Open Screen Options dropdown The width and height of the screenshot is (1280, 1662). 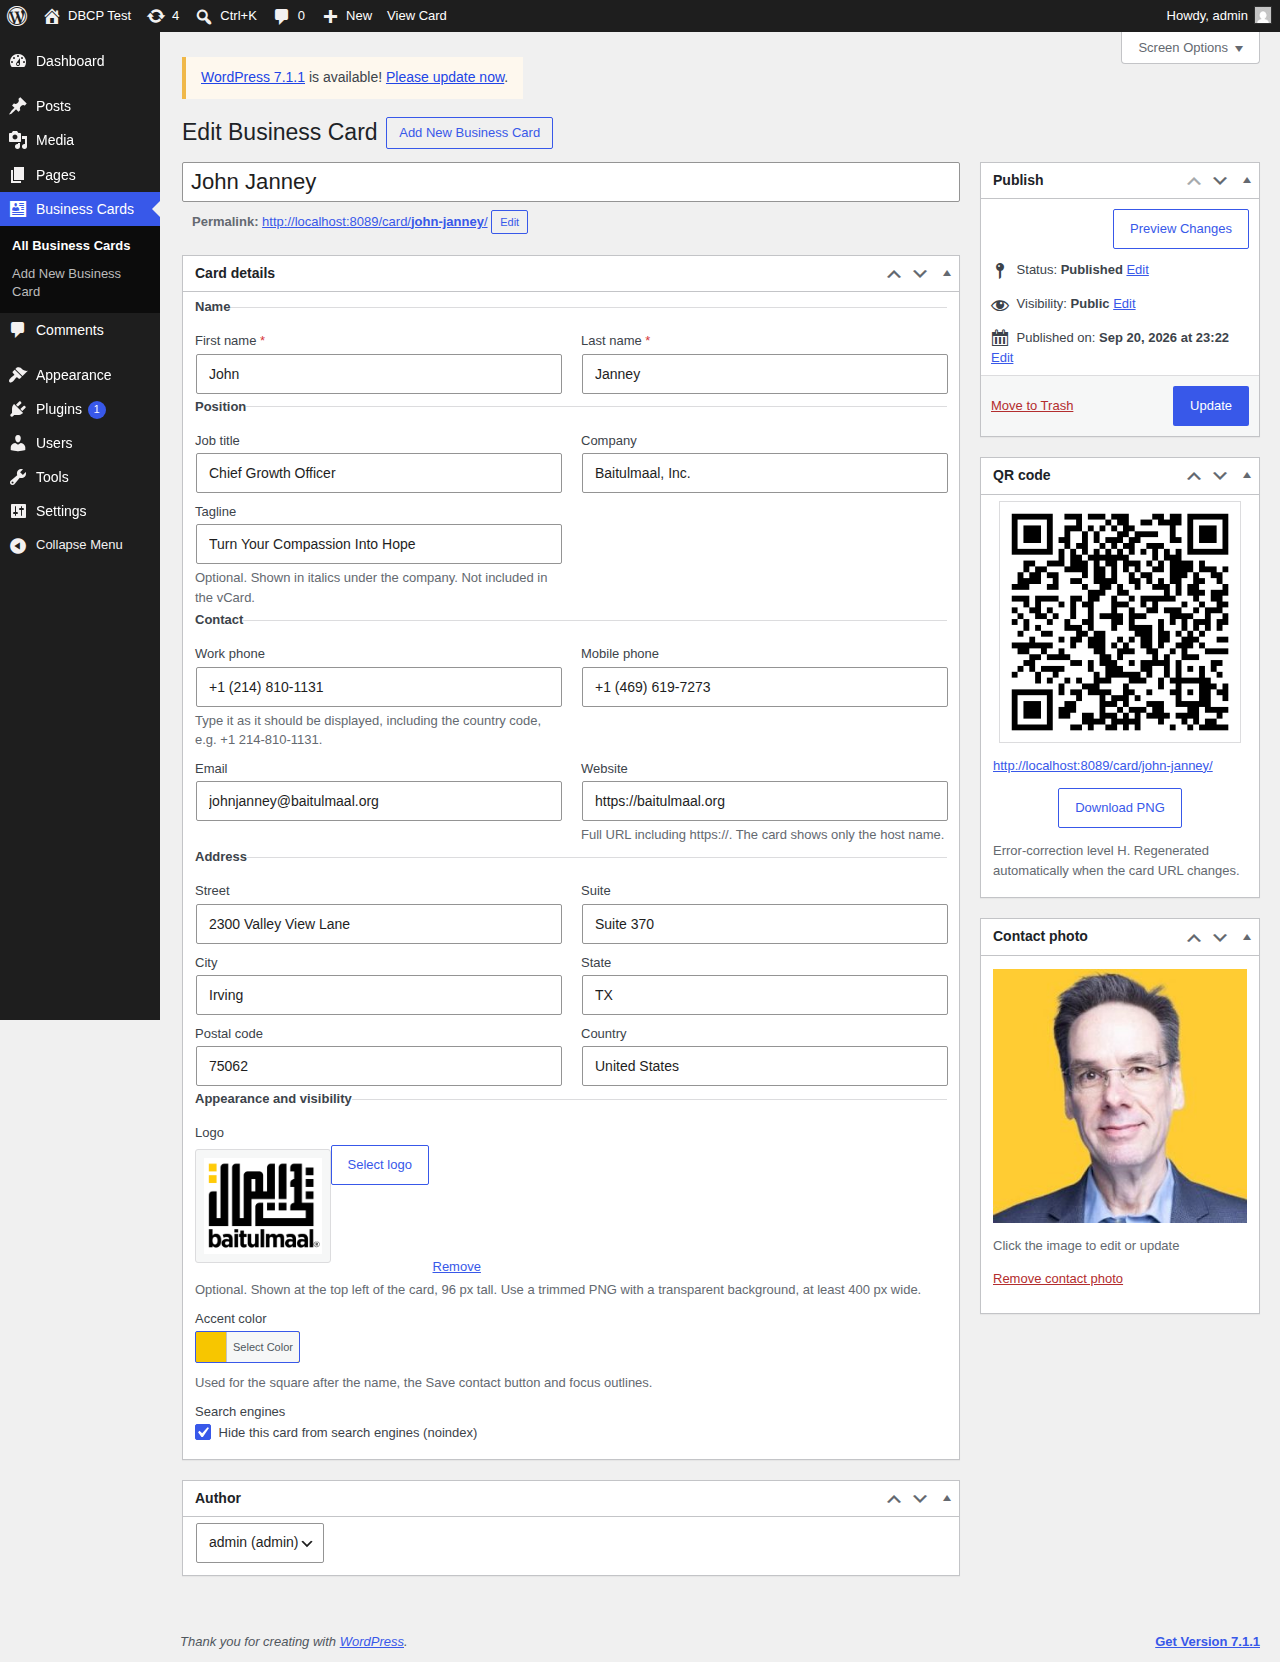point(1190,48)
